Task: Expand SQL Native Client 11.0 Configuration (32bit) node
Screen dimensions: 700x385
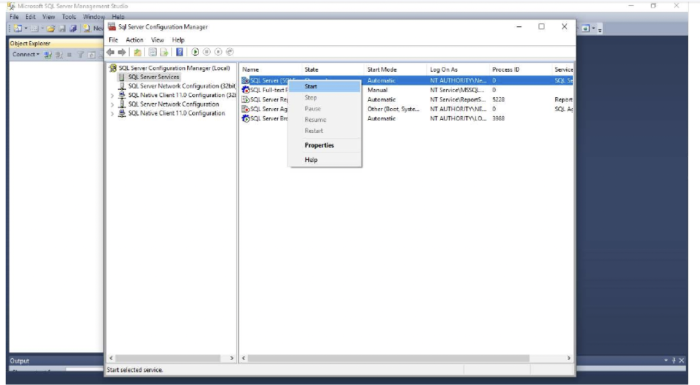Action: click(112, 95)
